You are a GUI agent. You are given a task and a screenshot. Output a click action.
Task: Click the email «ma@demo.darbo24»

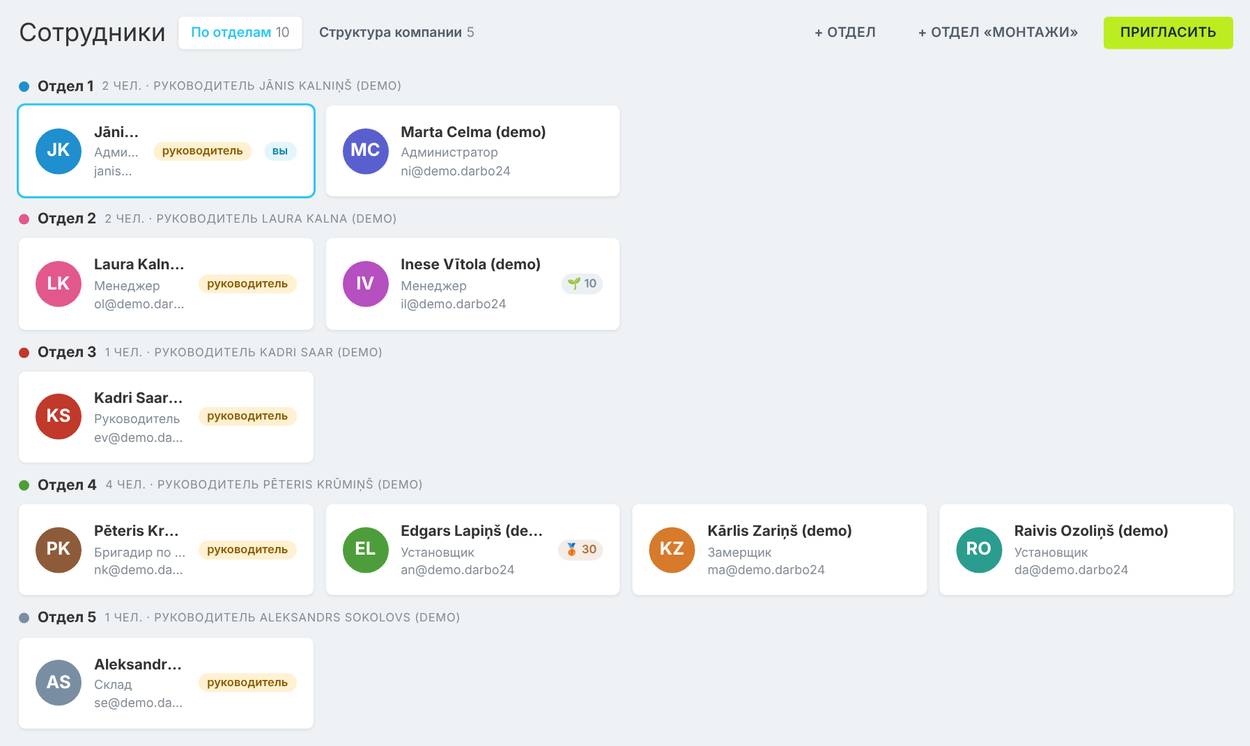[766, 570]
